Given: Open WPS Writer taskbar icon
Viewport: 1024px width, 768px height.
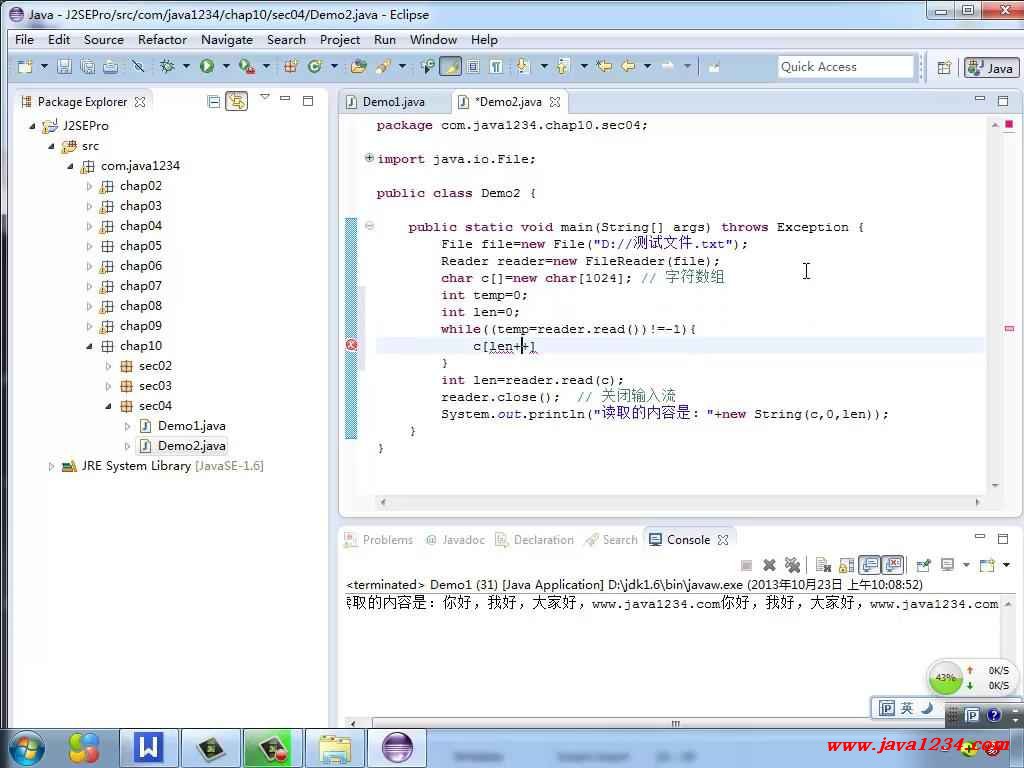Looking at the screenshot, I should 148,748.
